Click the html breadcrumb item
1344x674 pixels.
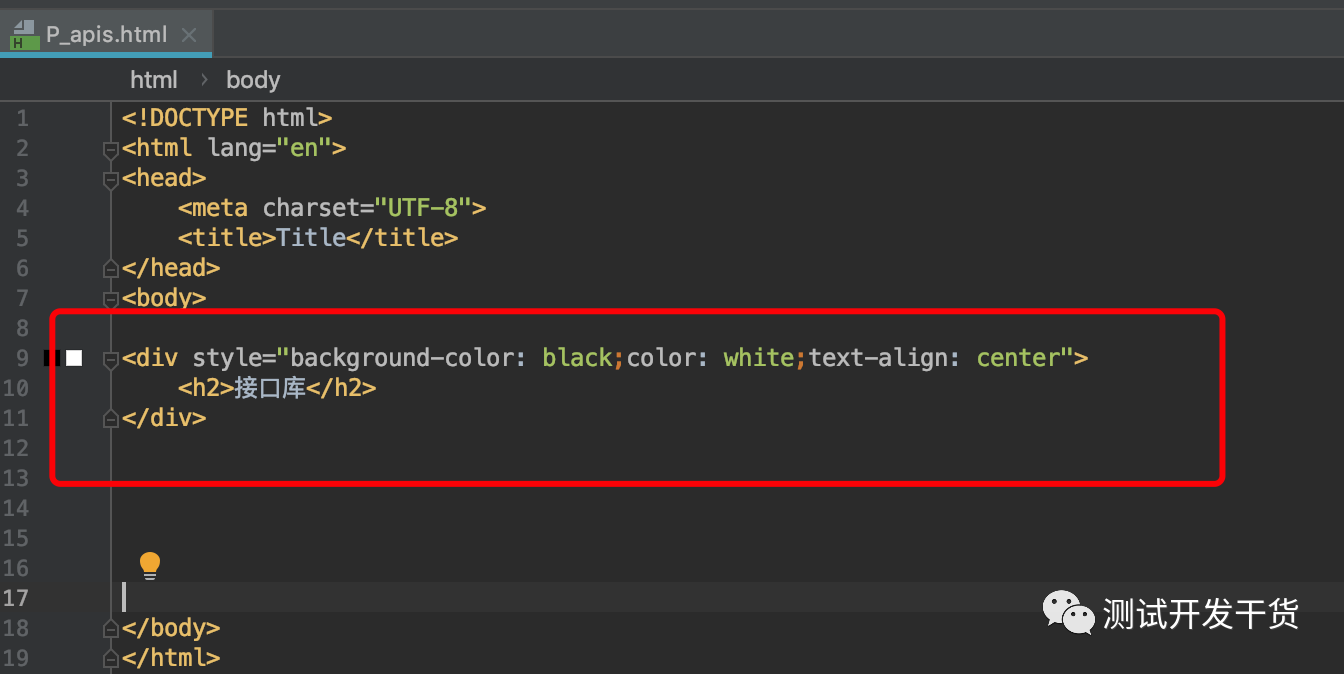tap(153, 80)
